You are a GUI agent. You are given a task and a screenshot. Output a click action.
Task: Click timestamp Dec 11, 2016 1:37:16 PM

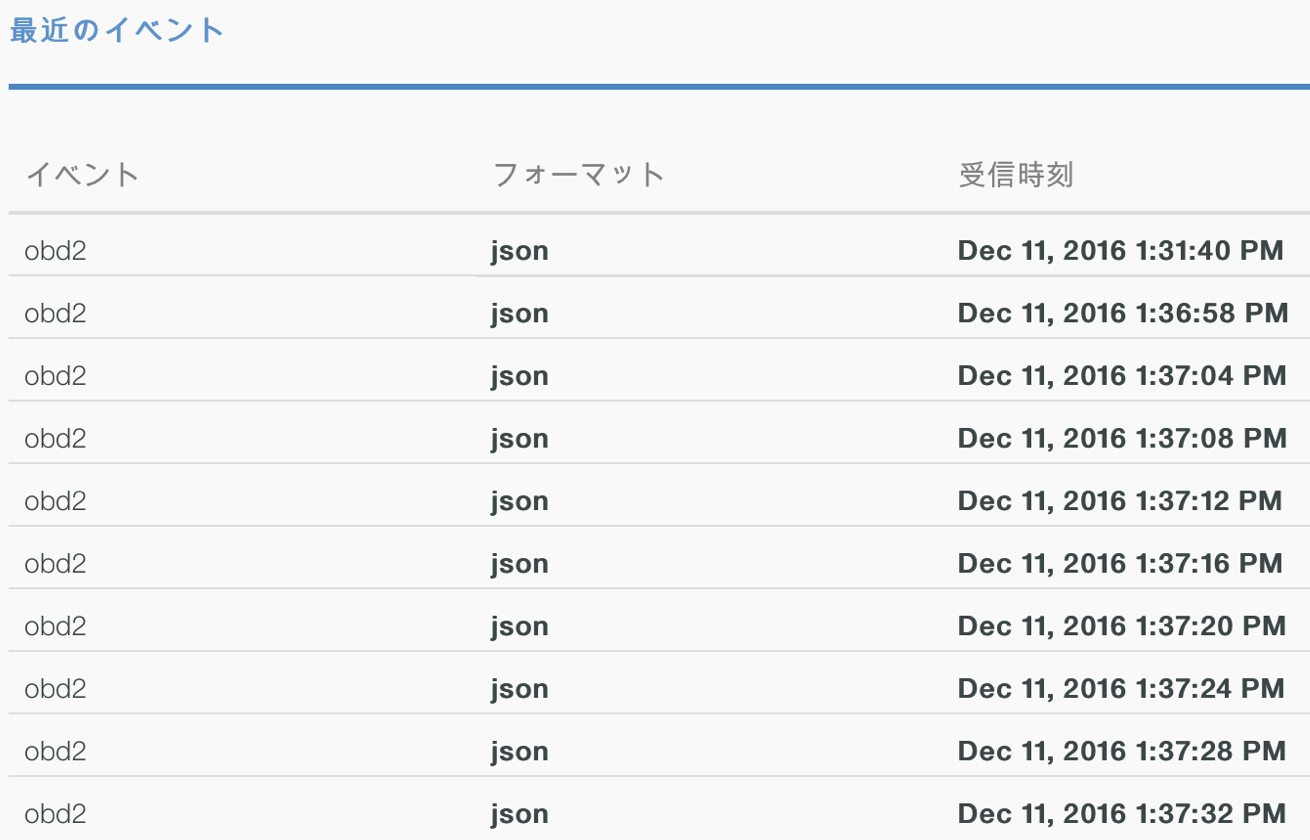(1120, 563)
